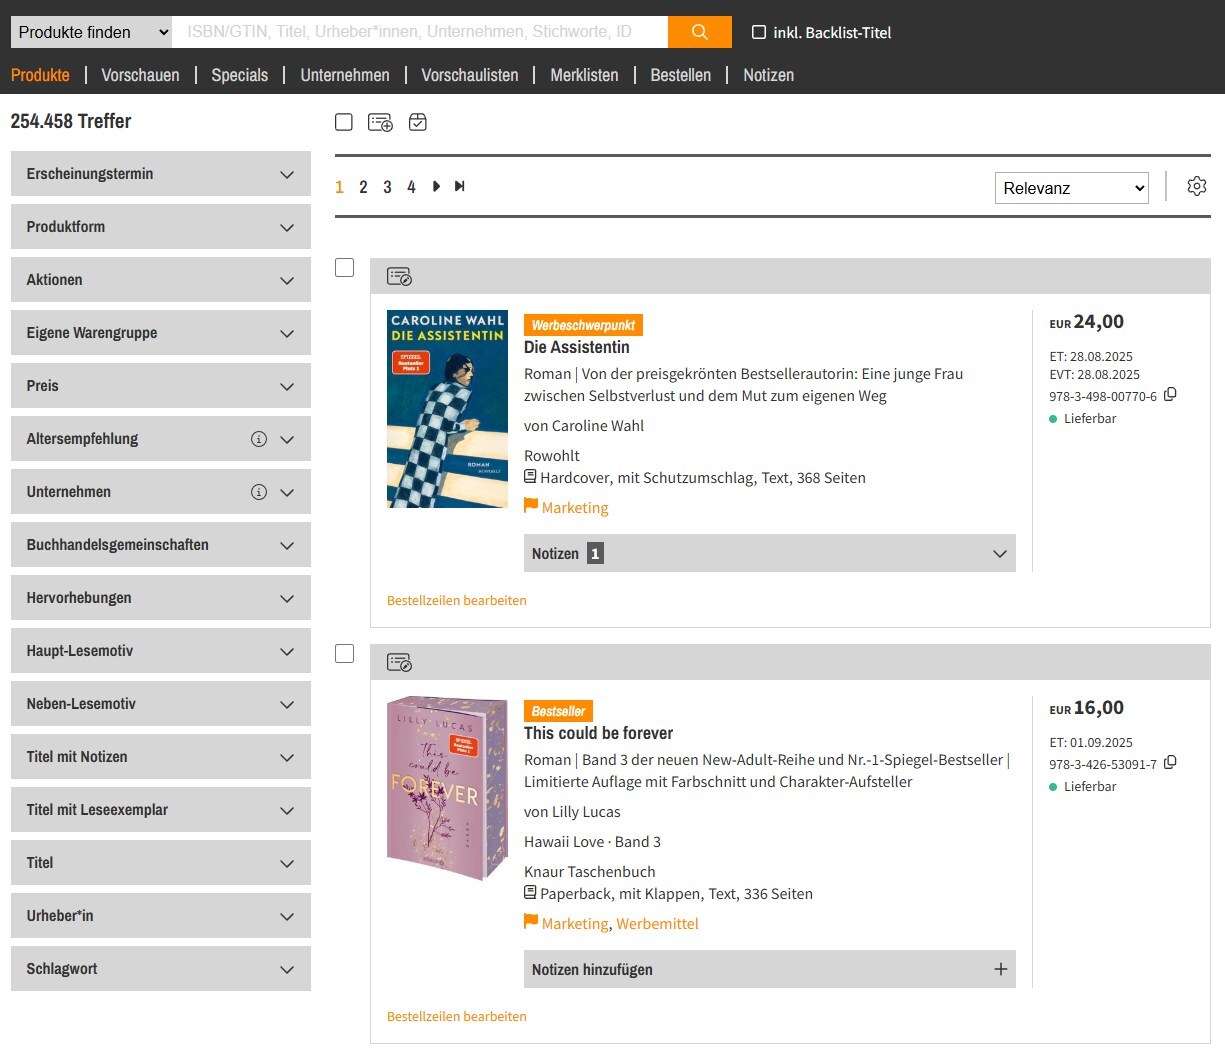Open the Vorschauen tab
Image resolution: width=1225 pixels, height=1053 pixels.
click(x=140, y=75)
